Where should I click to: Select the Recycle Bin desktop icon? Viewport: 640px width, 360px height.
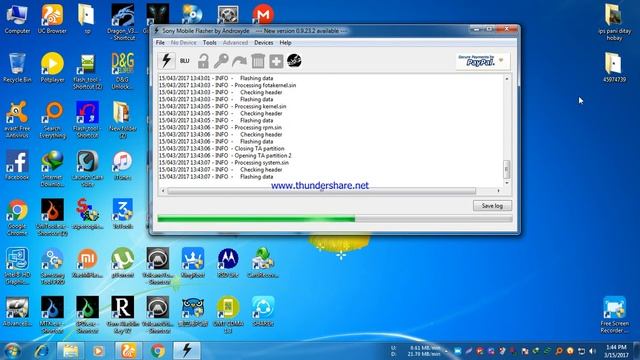click(17, 68)
